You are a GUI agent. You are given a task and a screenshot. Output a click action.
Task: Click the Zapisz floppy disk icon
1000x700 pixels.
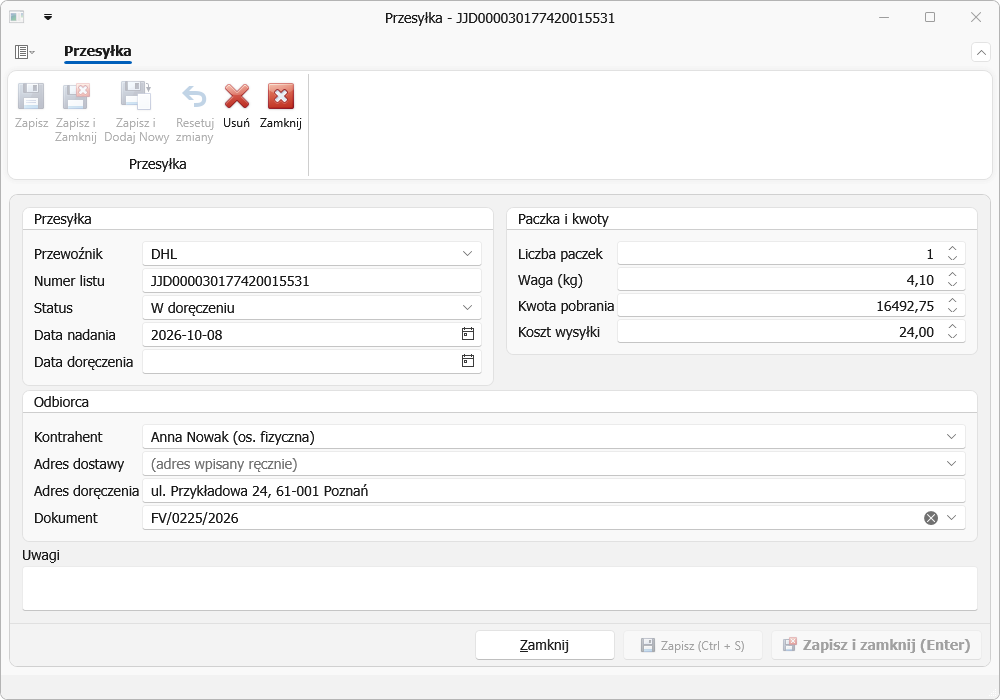[31, 97]
